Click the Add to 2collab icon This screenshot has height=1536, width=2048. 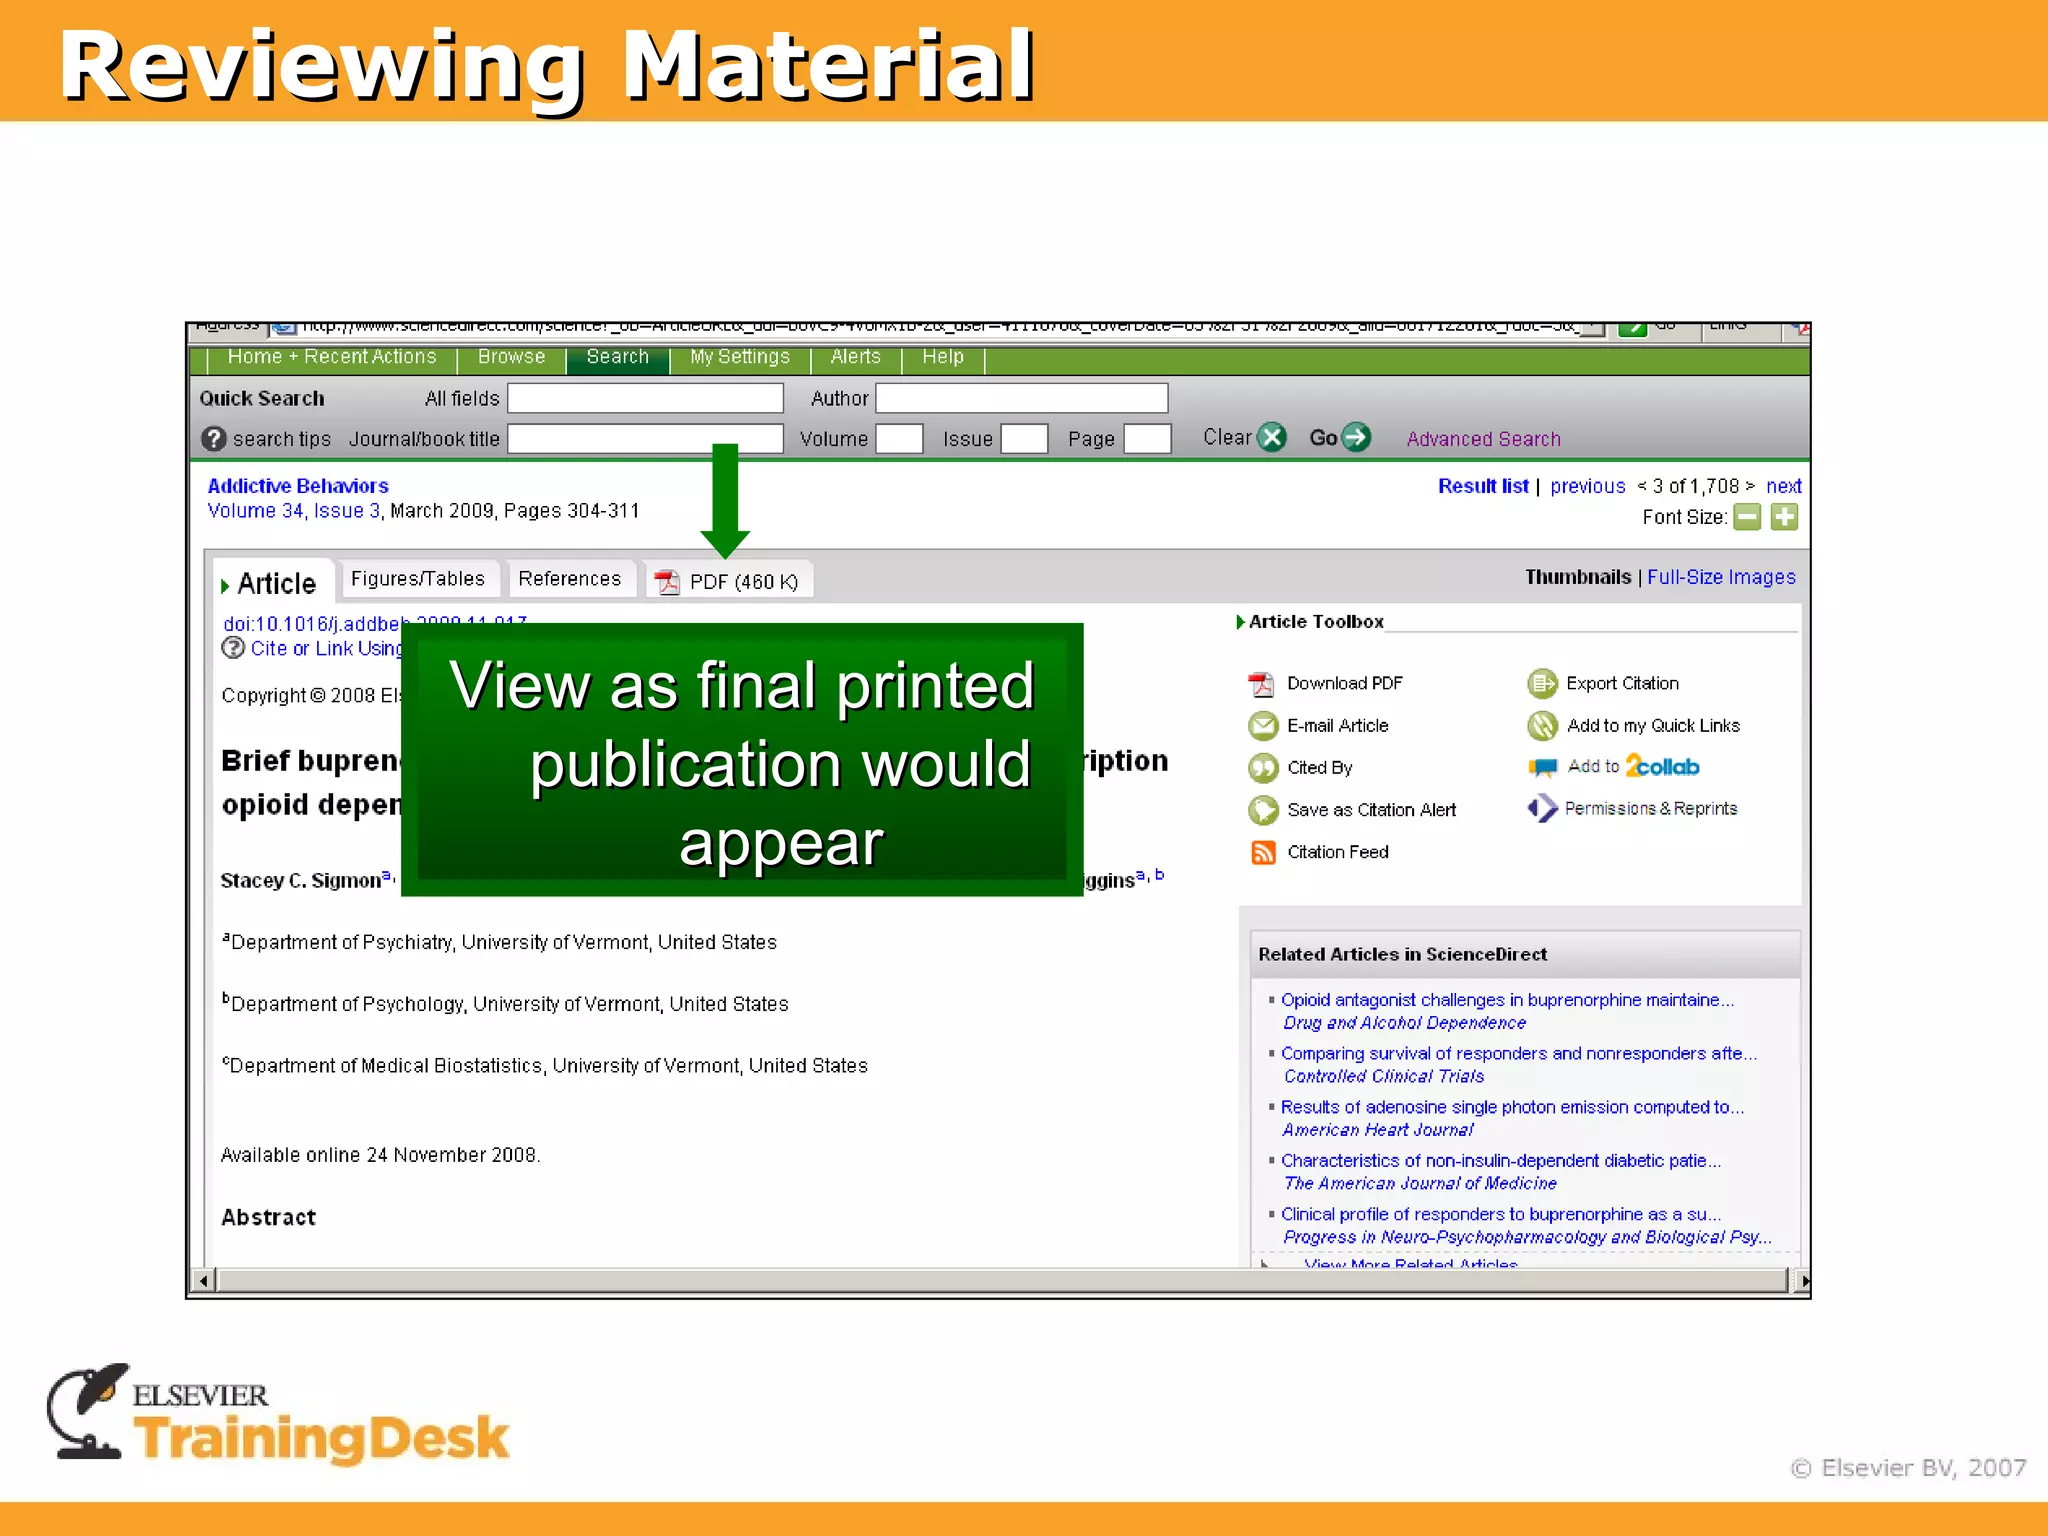(1542, 768)
